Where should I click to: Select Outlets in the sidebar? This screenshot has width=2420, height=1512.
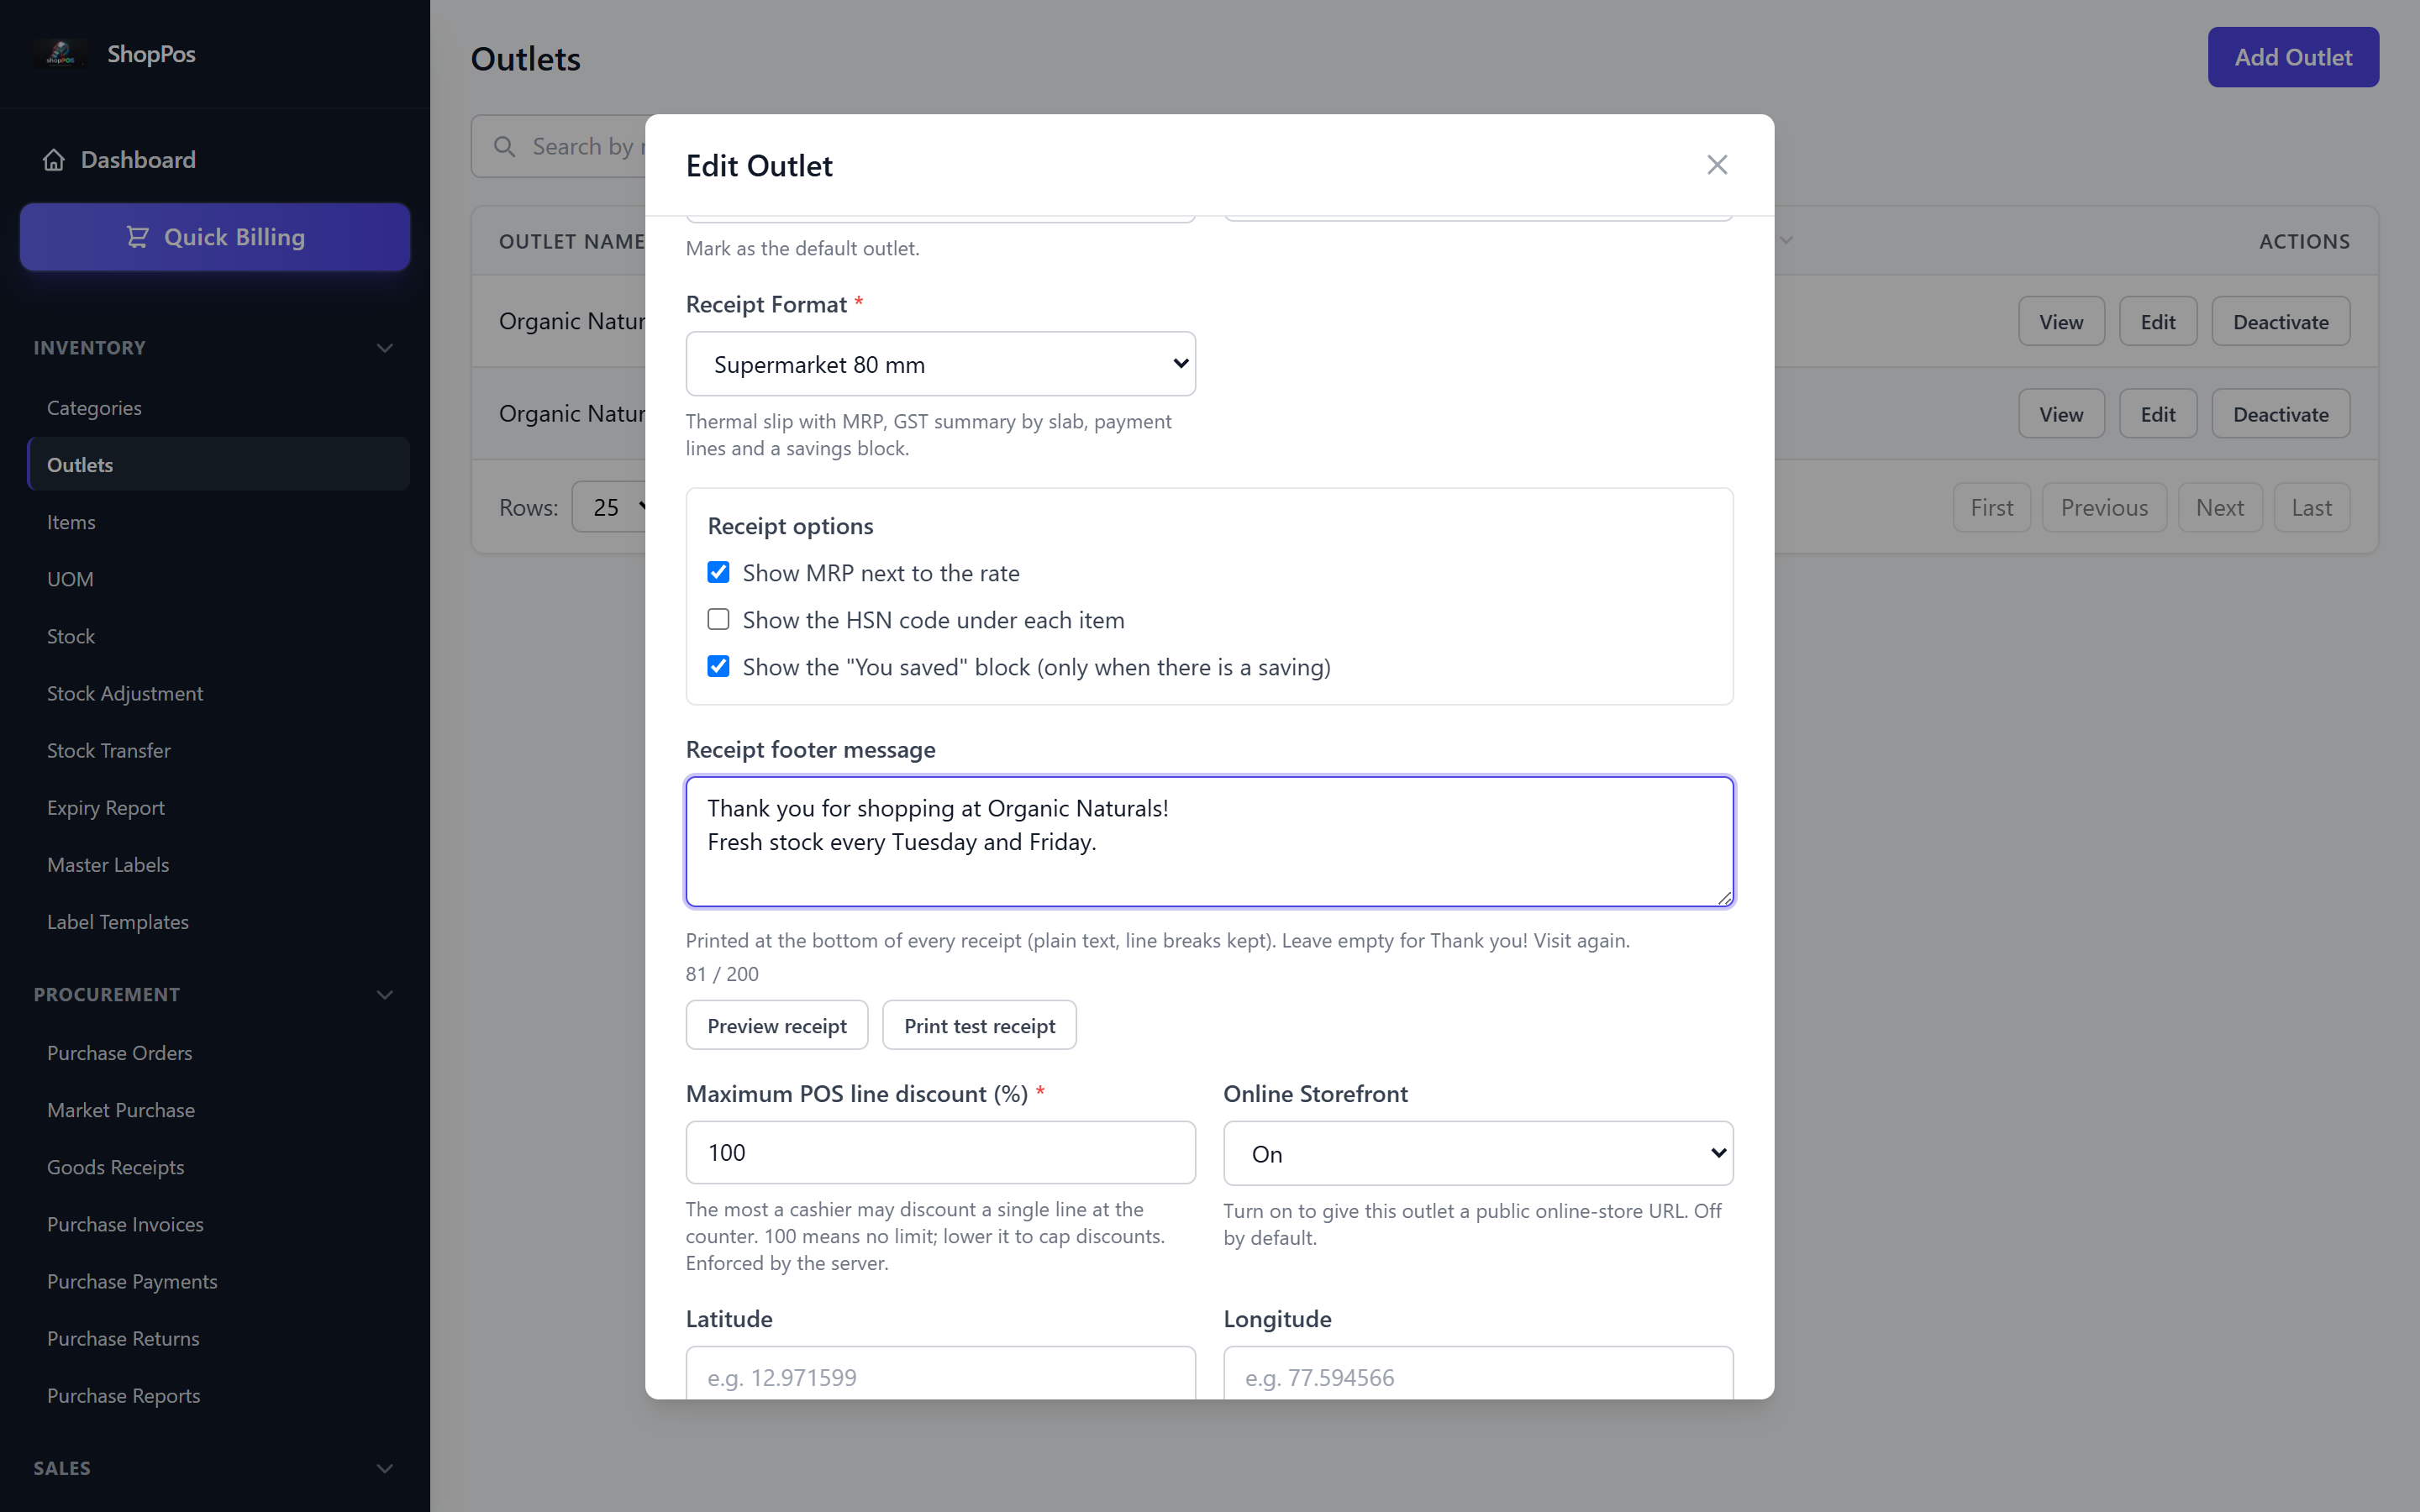click(x=218, y=465)
